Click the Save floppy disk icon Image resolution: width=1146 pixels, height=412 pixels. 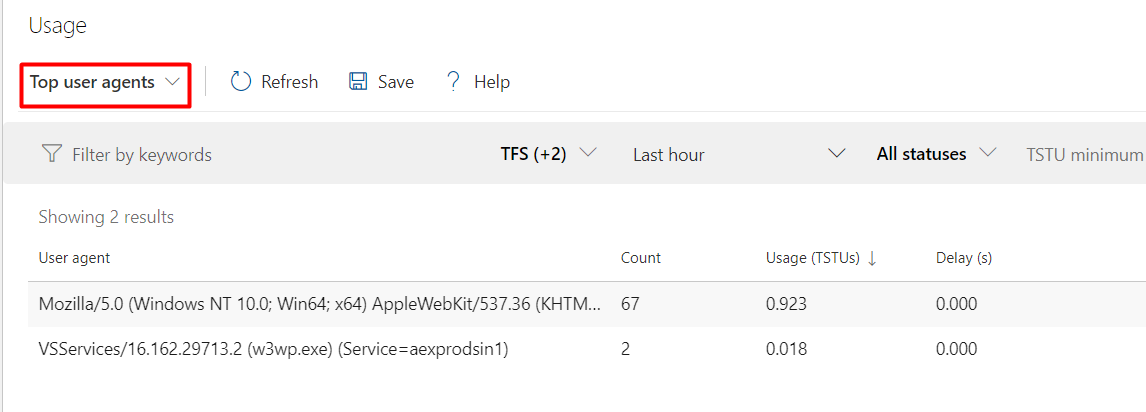[358, 82]
